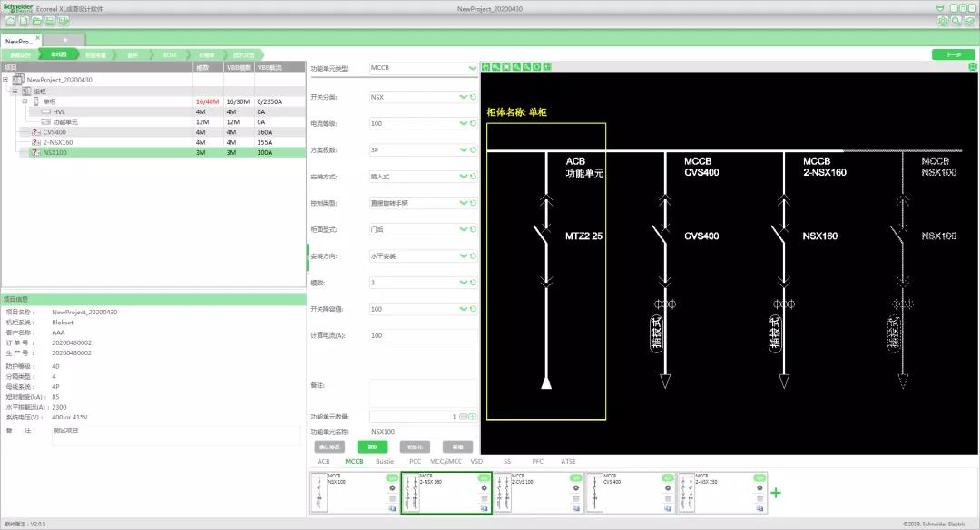Select the 2-CVS100 unit card thumbnail
Viewport: 980px width, 530px height.
[539, 493]
